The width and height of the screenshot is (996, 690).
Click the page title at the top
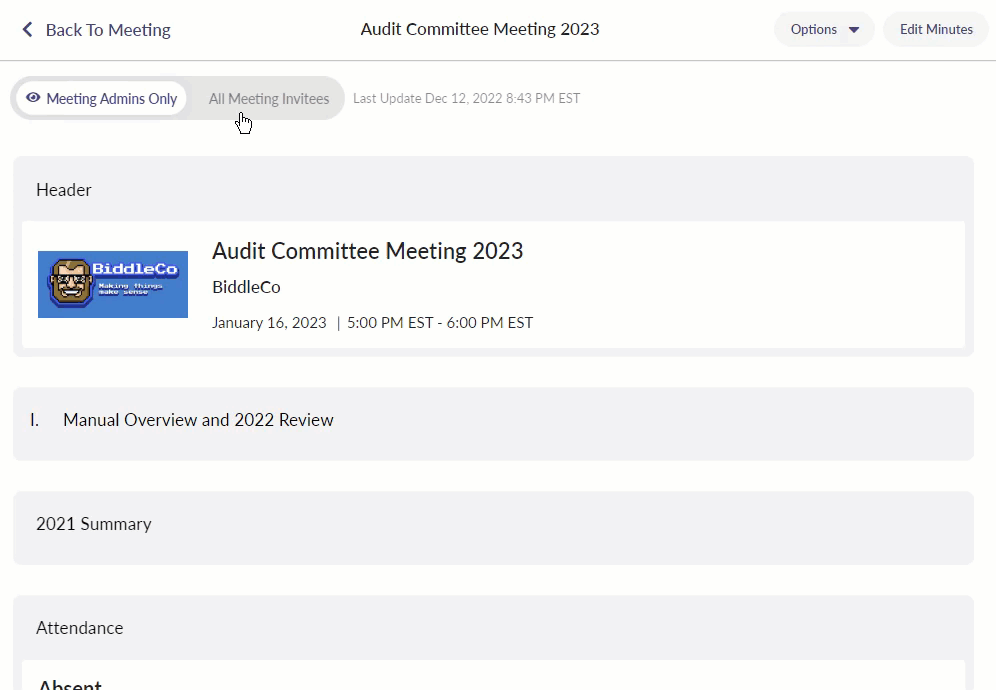(480, 29)
